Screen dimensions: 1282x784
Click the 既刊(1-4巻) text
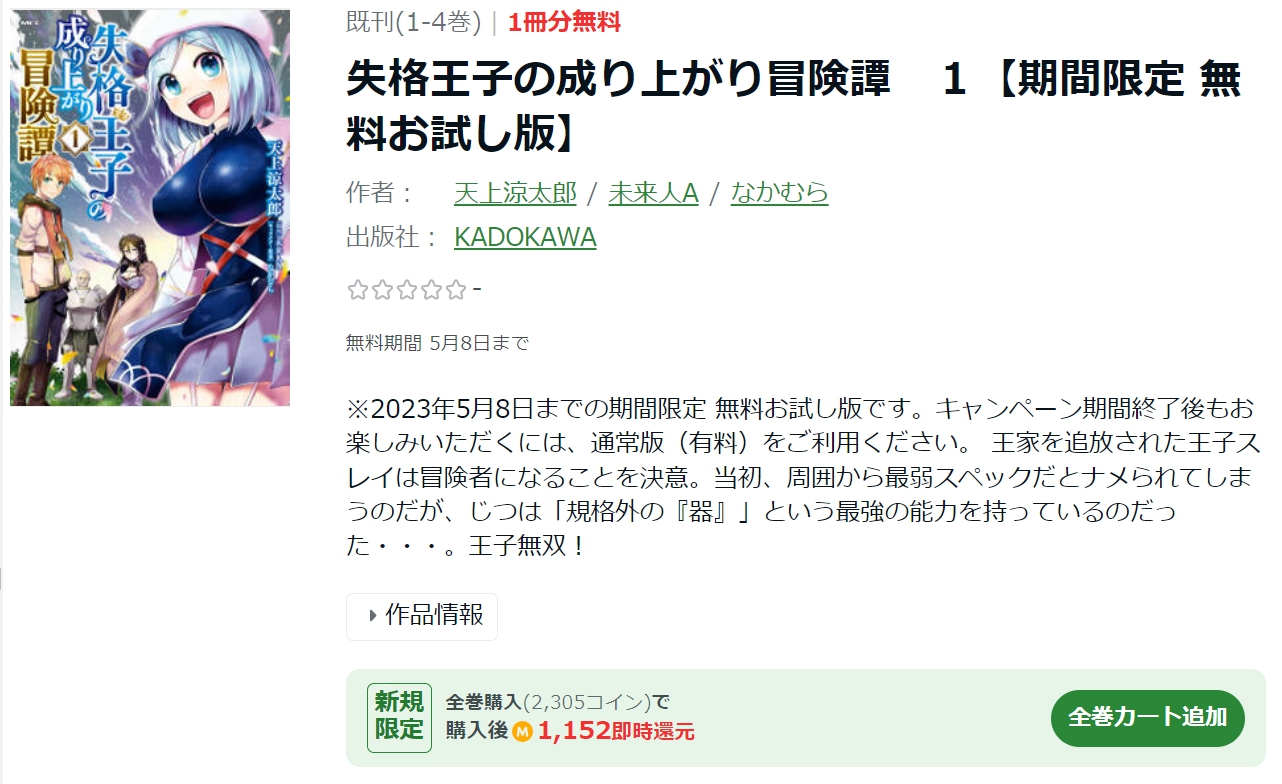pos(414,22)
